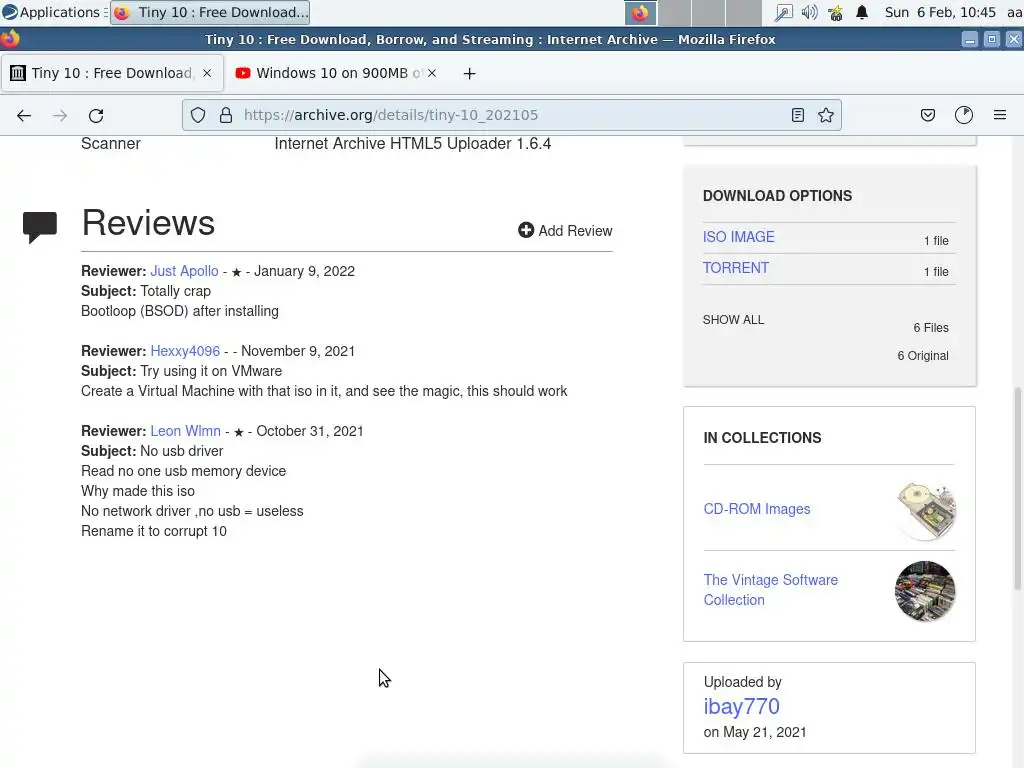Download the ISO IMAGE file
1024x768 pixels.
click(x=739, y=237)
